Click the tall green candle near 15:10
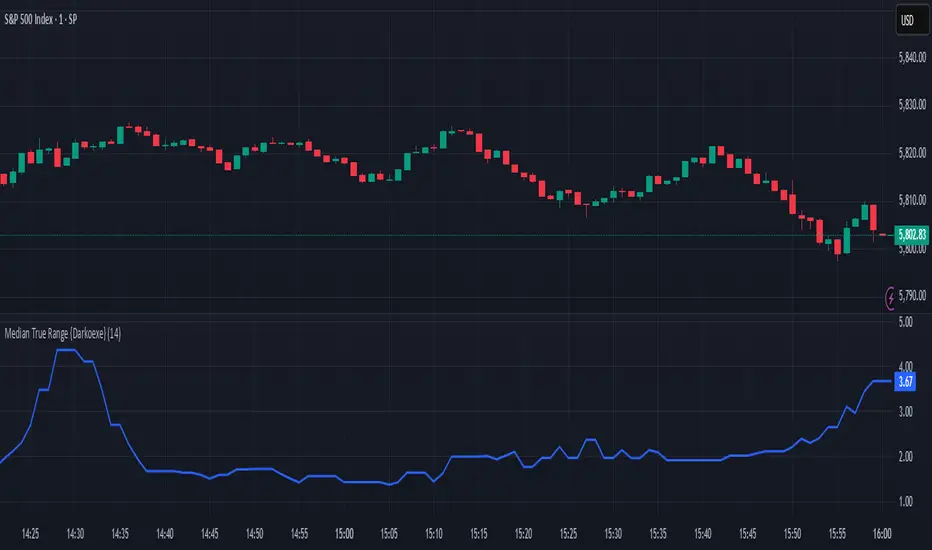The height and width of the screenshot is (550, 932). [443, 140]
